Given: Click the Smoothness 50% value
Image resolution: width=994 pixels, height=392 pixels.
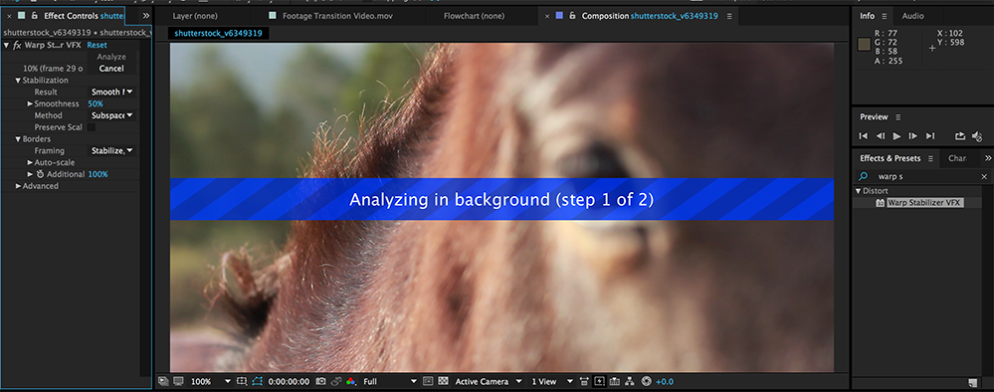Looking at the screenshot, I should 95,103.
